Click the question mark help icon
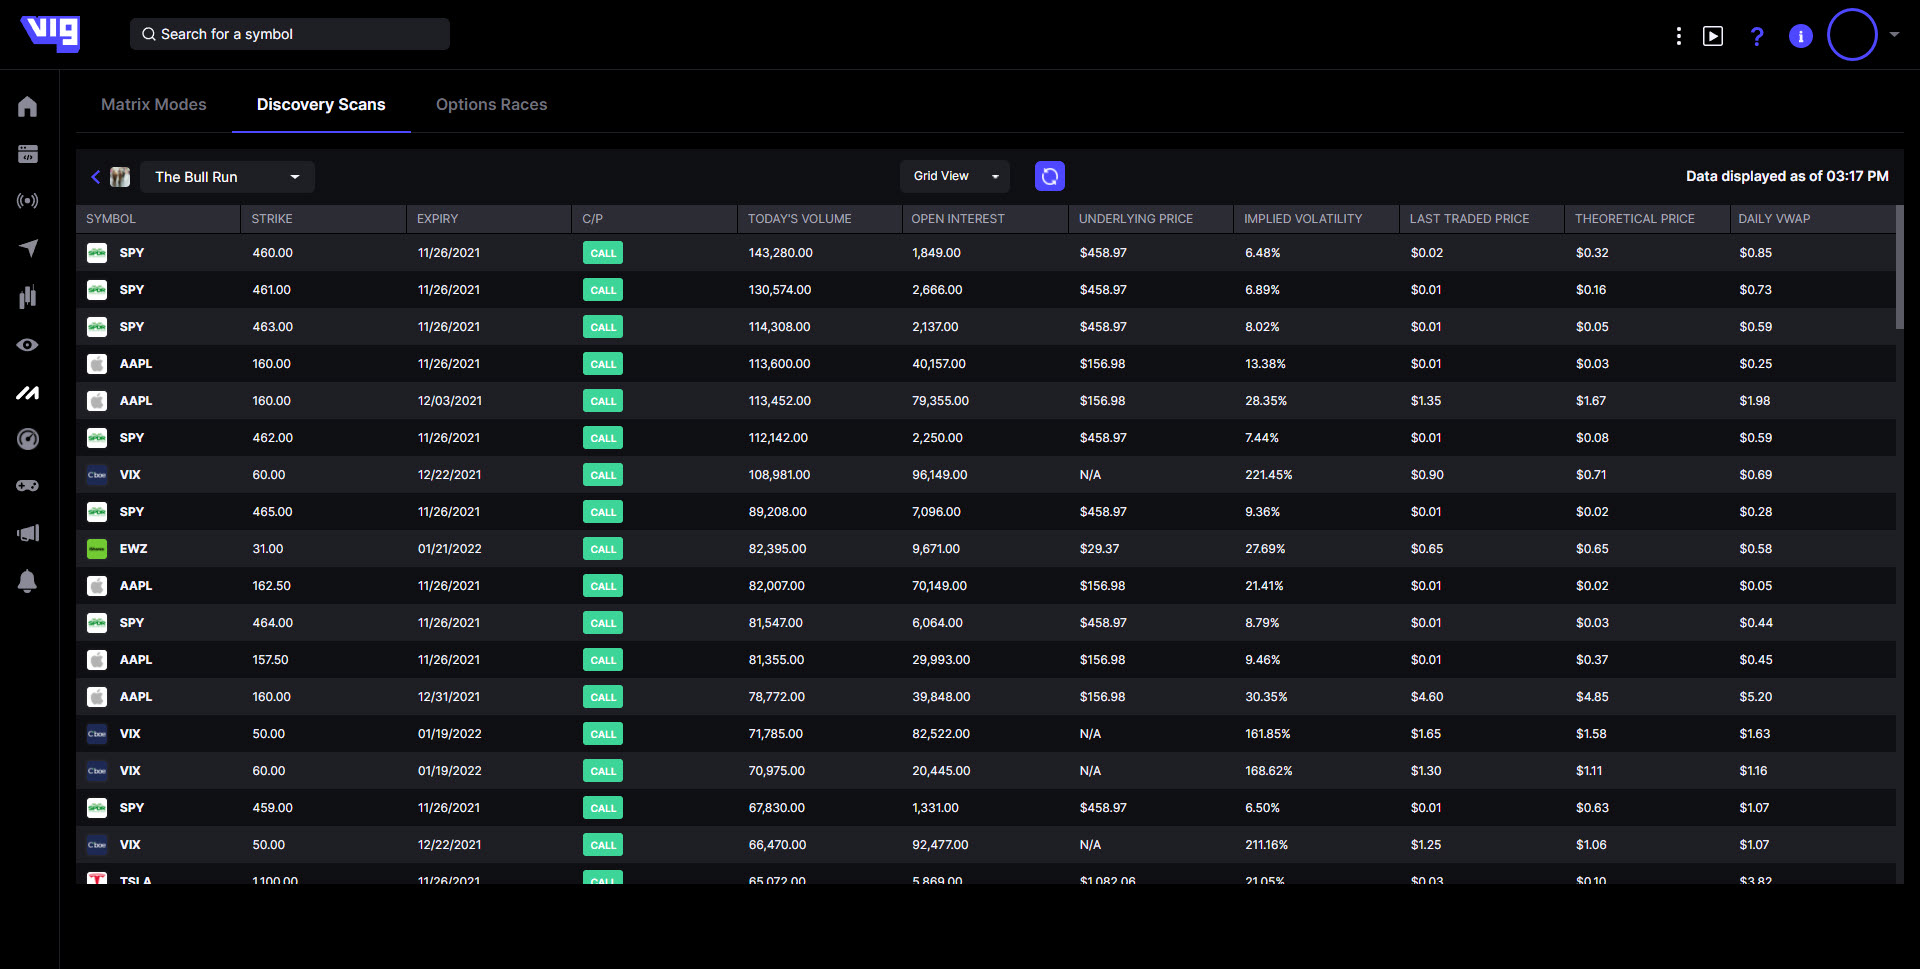Screen dimensions: 1920x969 pos(1757,36)
